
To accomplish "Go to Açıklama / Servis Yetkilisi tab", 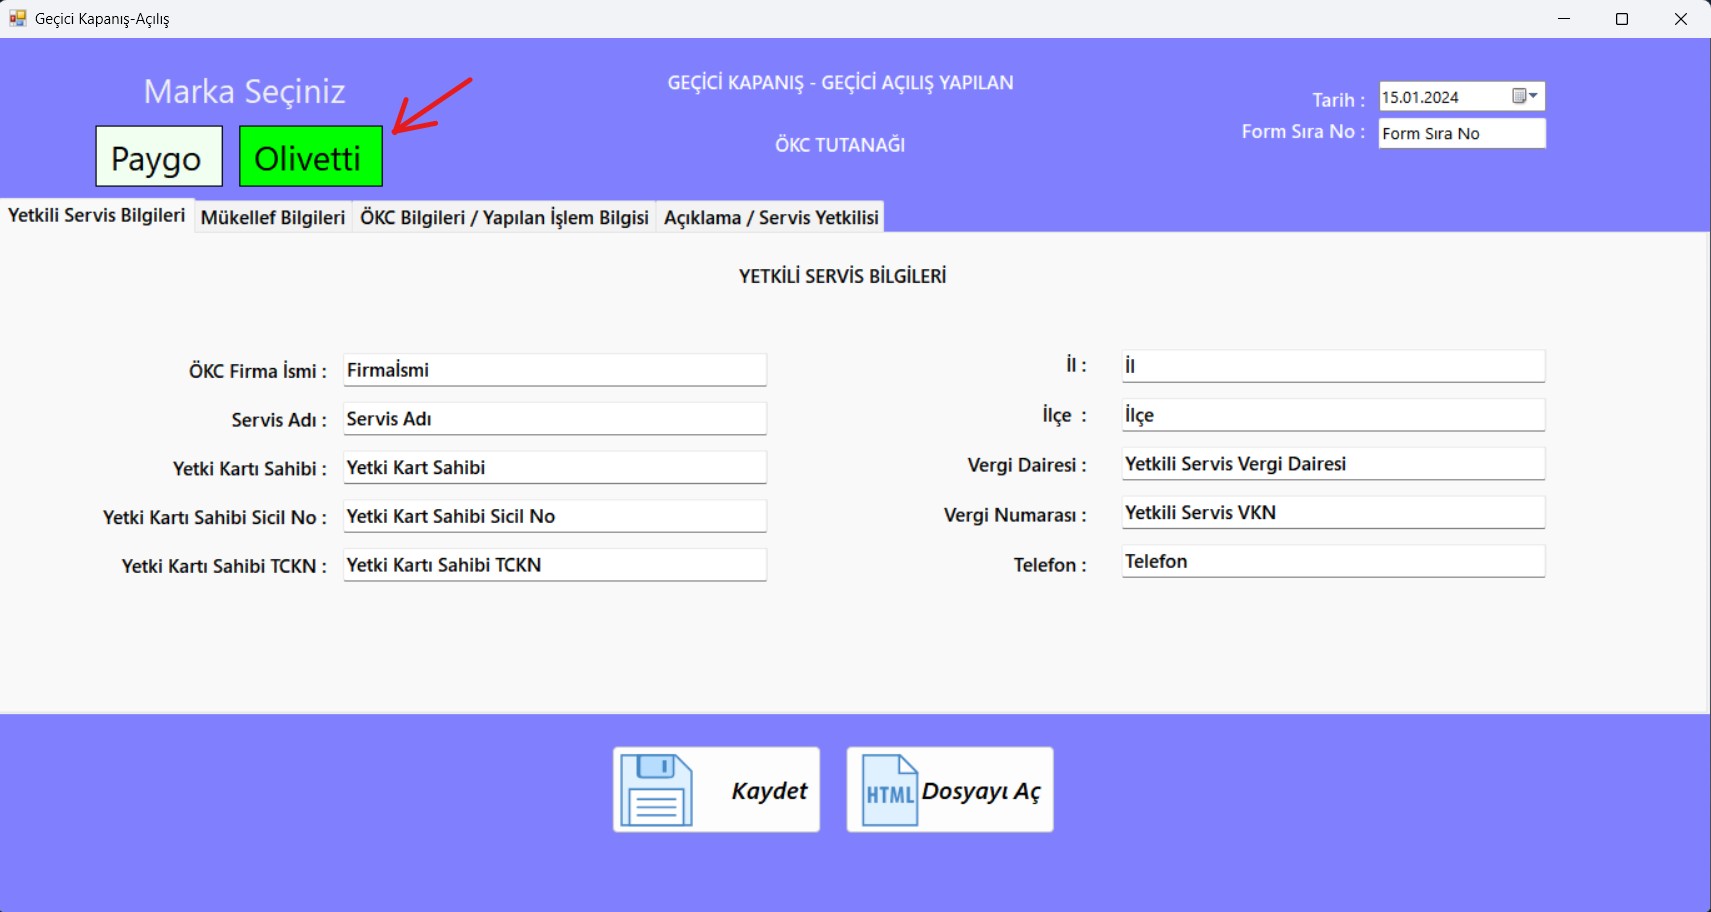I will point(770,218).
